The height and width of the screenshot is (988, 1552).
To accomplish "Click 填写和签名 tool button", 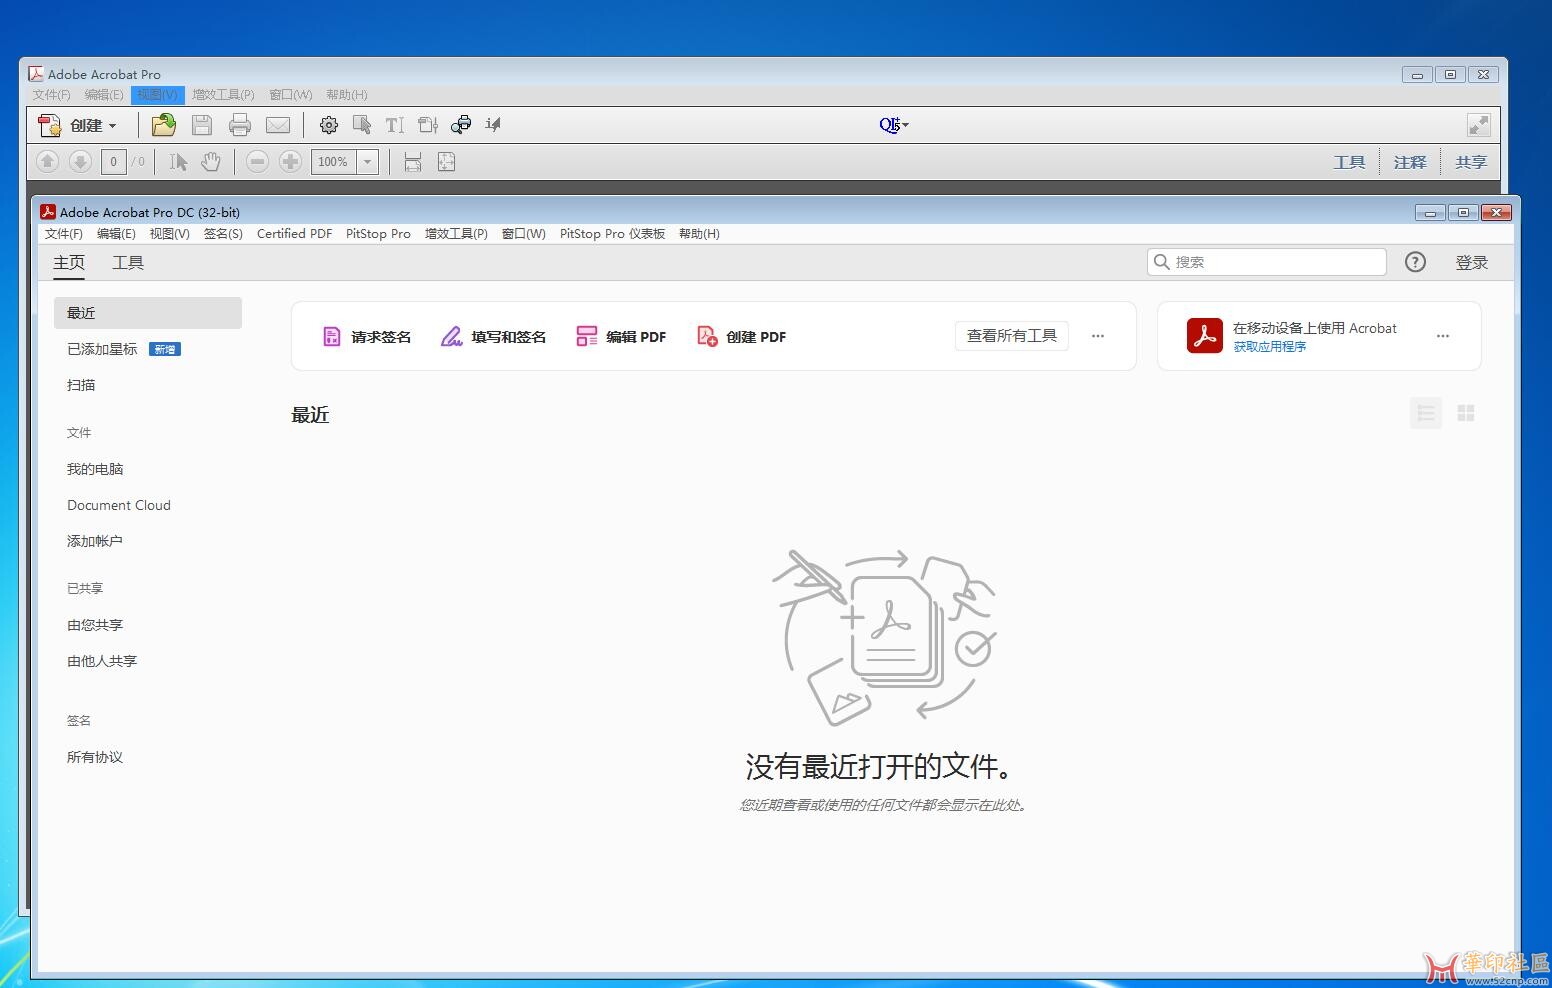I will pos(494,336).
